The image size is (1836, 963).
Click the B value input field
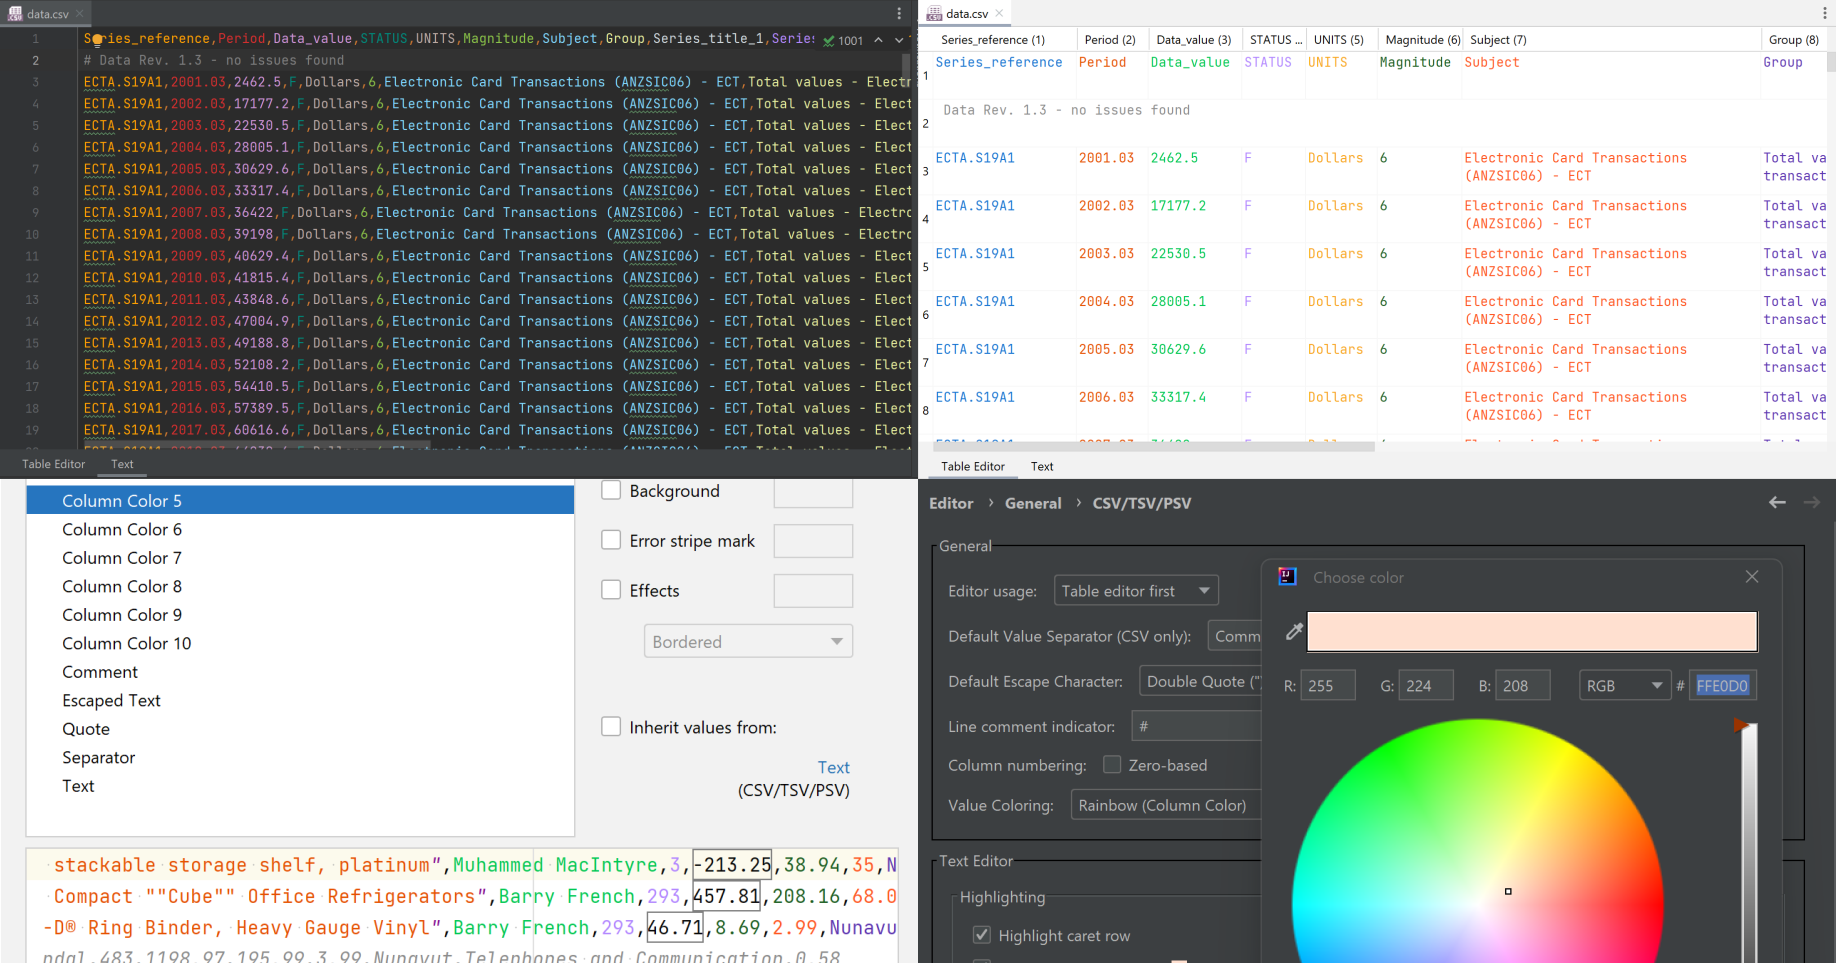click(1523, 686)
